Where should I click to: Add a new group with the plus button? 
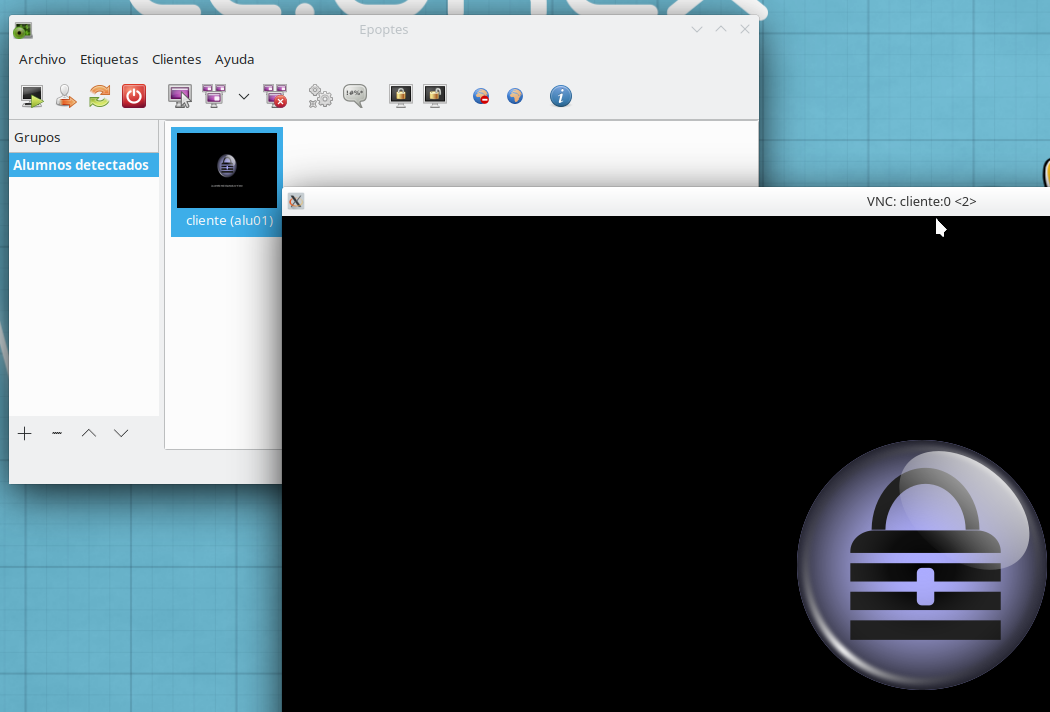(25, 433)
